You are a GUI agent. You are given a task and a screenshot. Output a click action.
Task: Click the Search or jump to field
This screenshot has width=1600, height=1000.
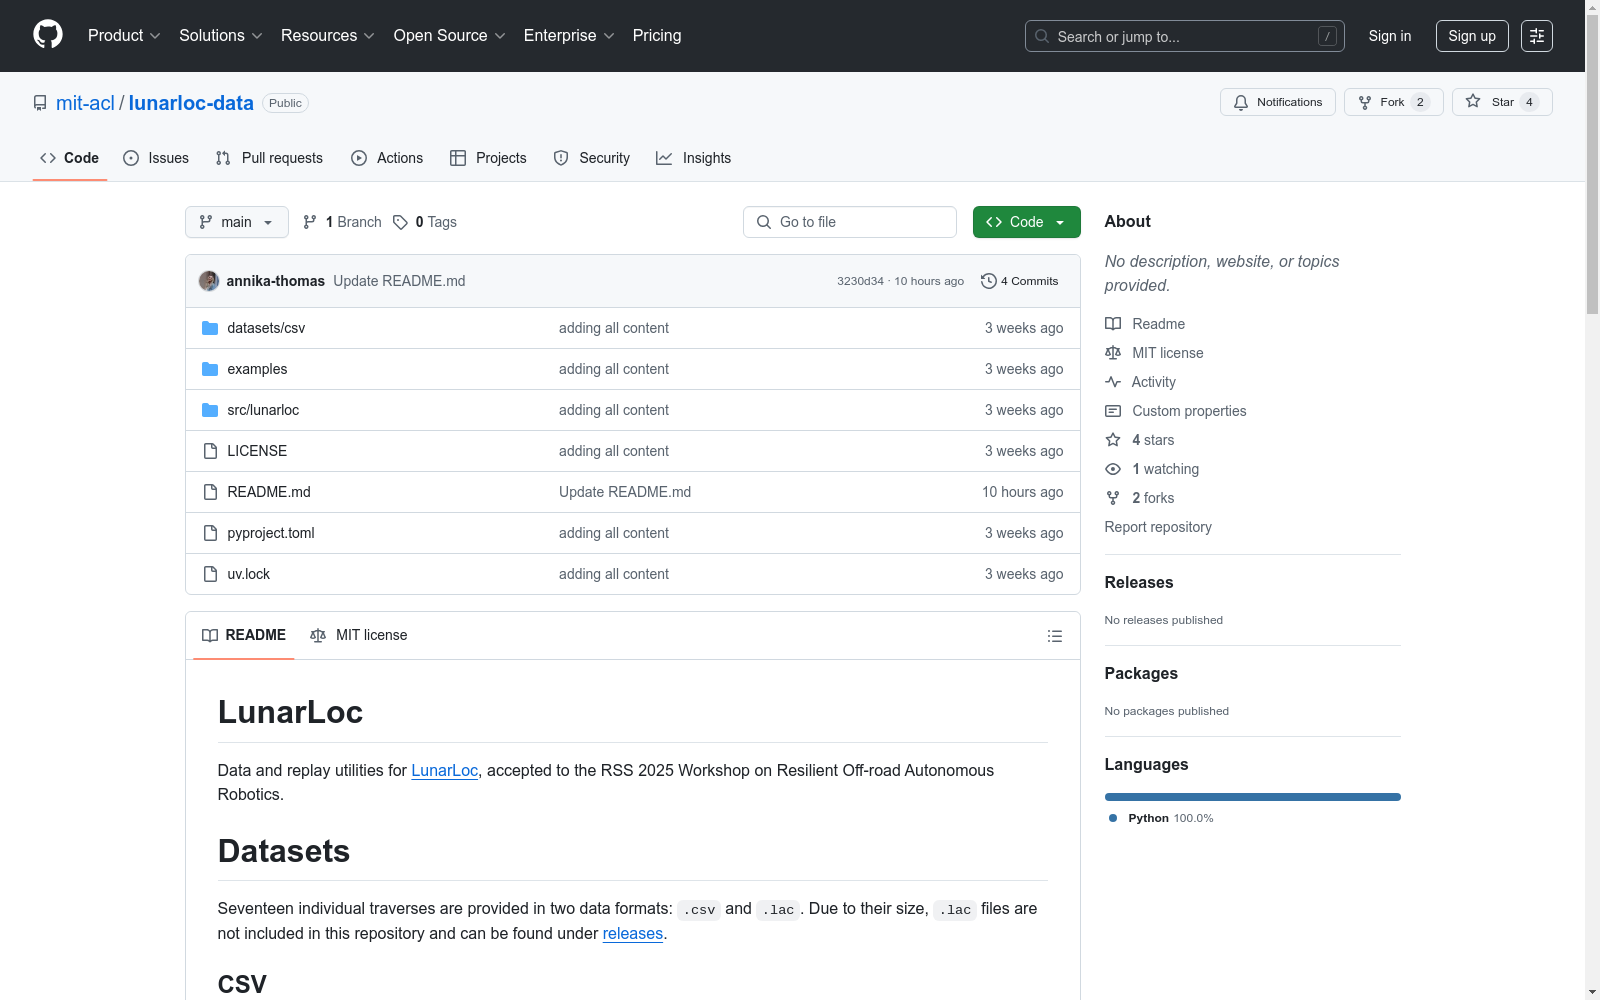pos(1185,36)
